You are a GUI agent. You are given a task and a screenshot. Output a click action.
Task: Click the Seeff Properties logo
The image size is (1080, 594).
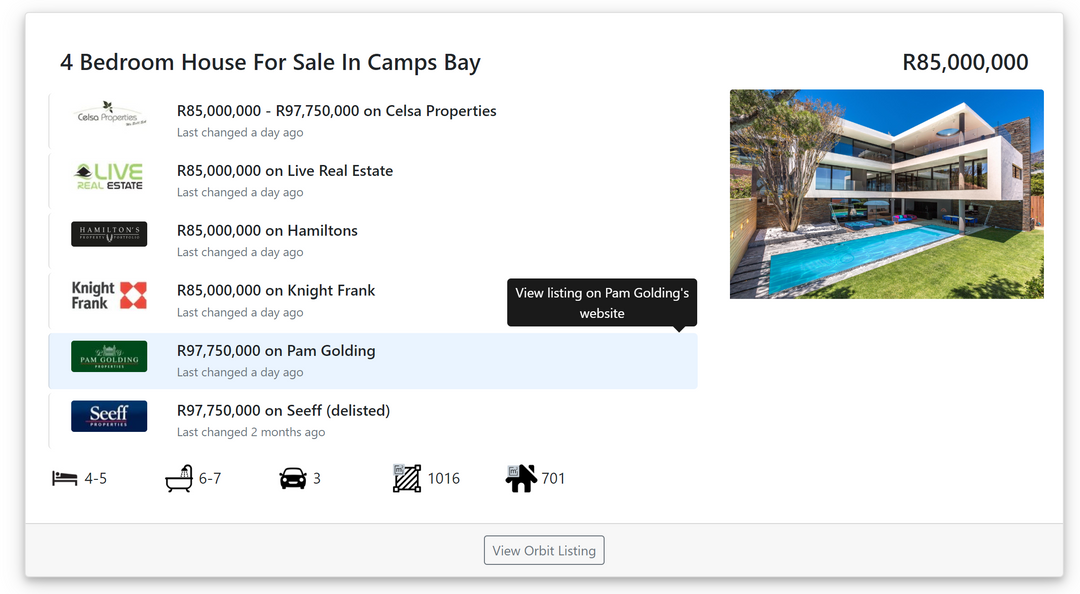point(109,416)
